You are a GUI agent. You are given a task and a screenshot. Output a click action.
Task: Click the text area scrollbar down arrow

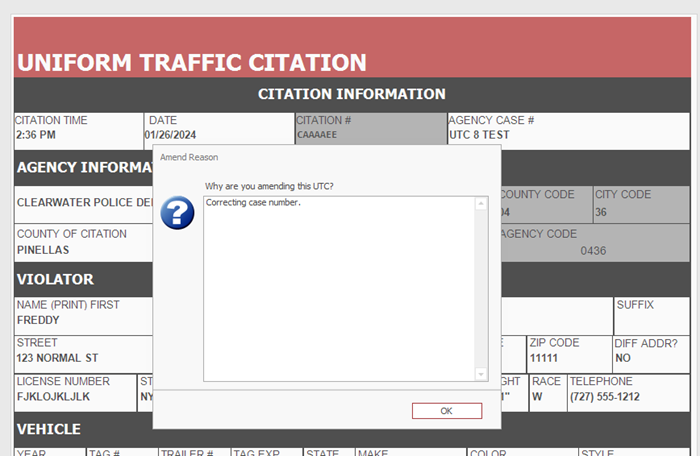pos(481,374)
